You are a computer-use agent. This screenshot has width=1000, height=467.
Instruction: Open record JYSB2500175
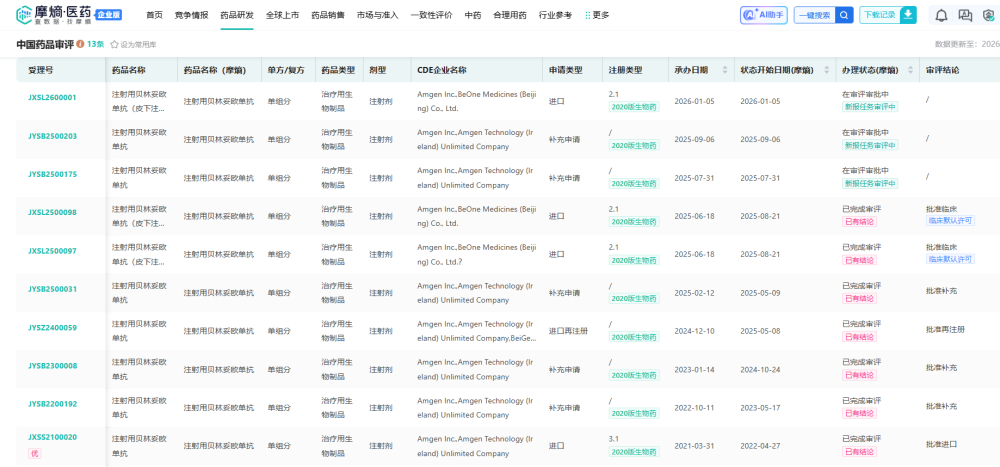(52, 174)
